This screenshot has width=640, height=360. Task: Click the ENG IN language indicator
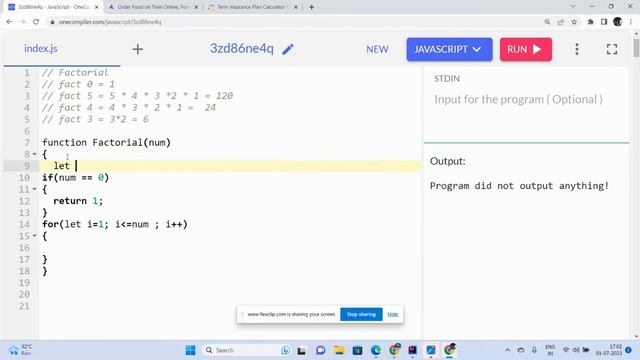pos(550,350)
